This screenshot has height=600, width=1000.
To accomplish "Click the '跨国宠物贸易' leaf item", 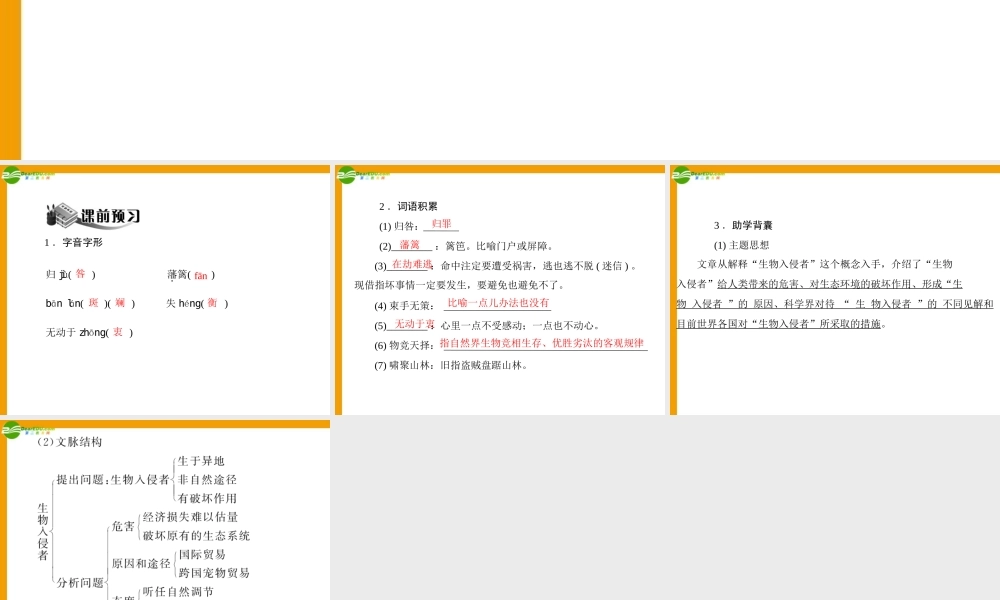I will [214, 573].
